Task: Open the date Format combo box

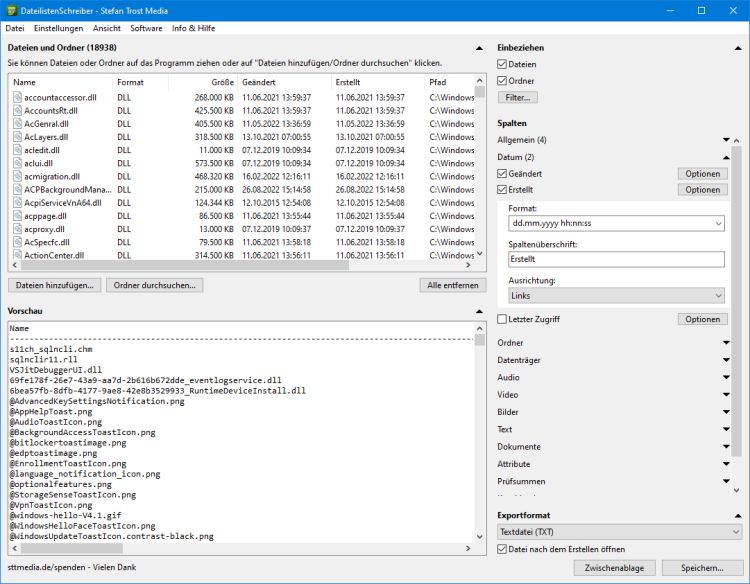Action: point(615,224)
